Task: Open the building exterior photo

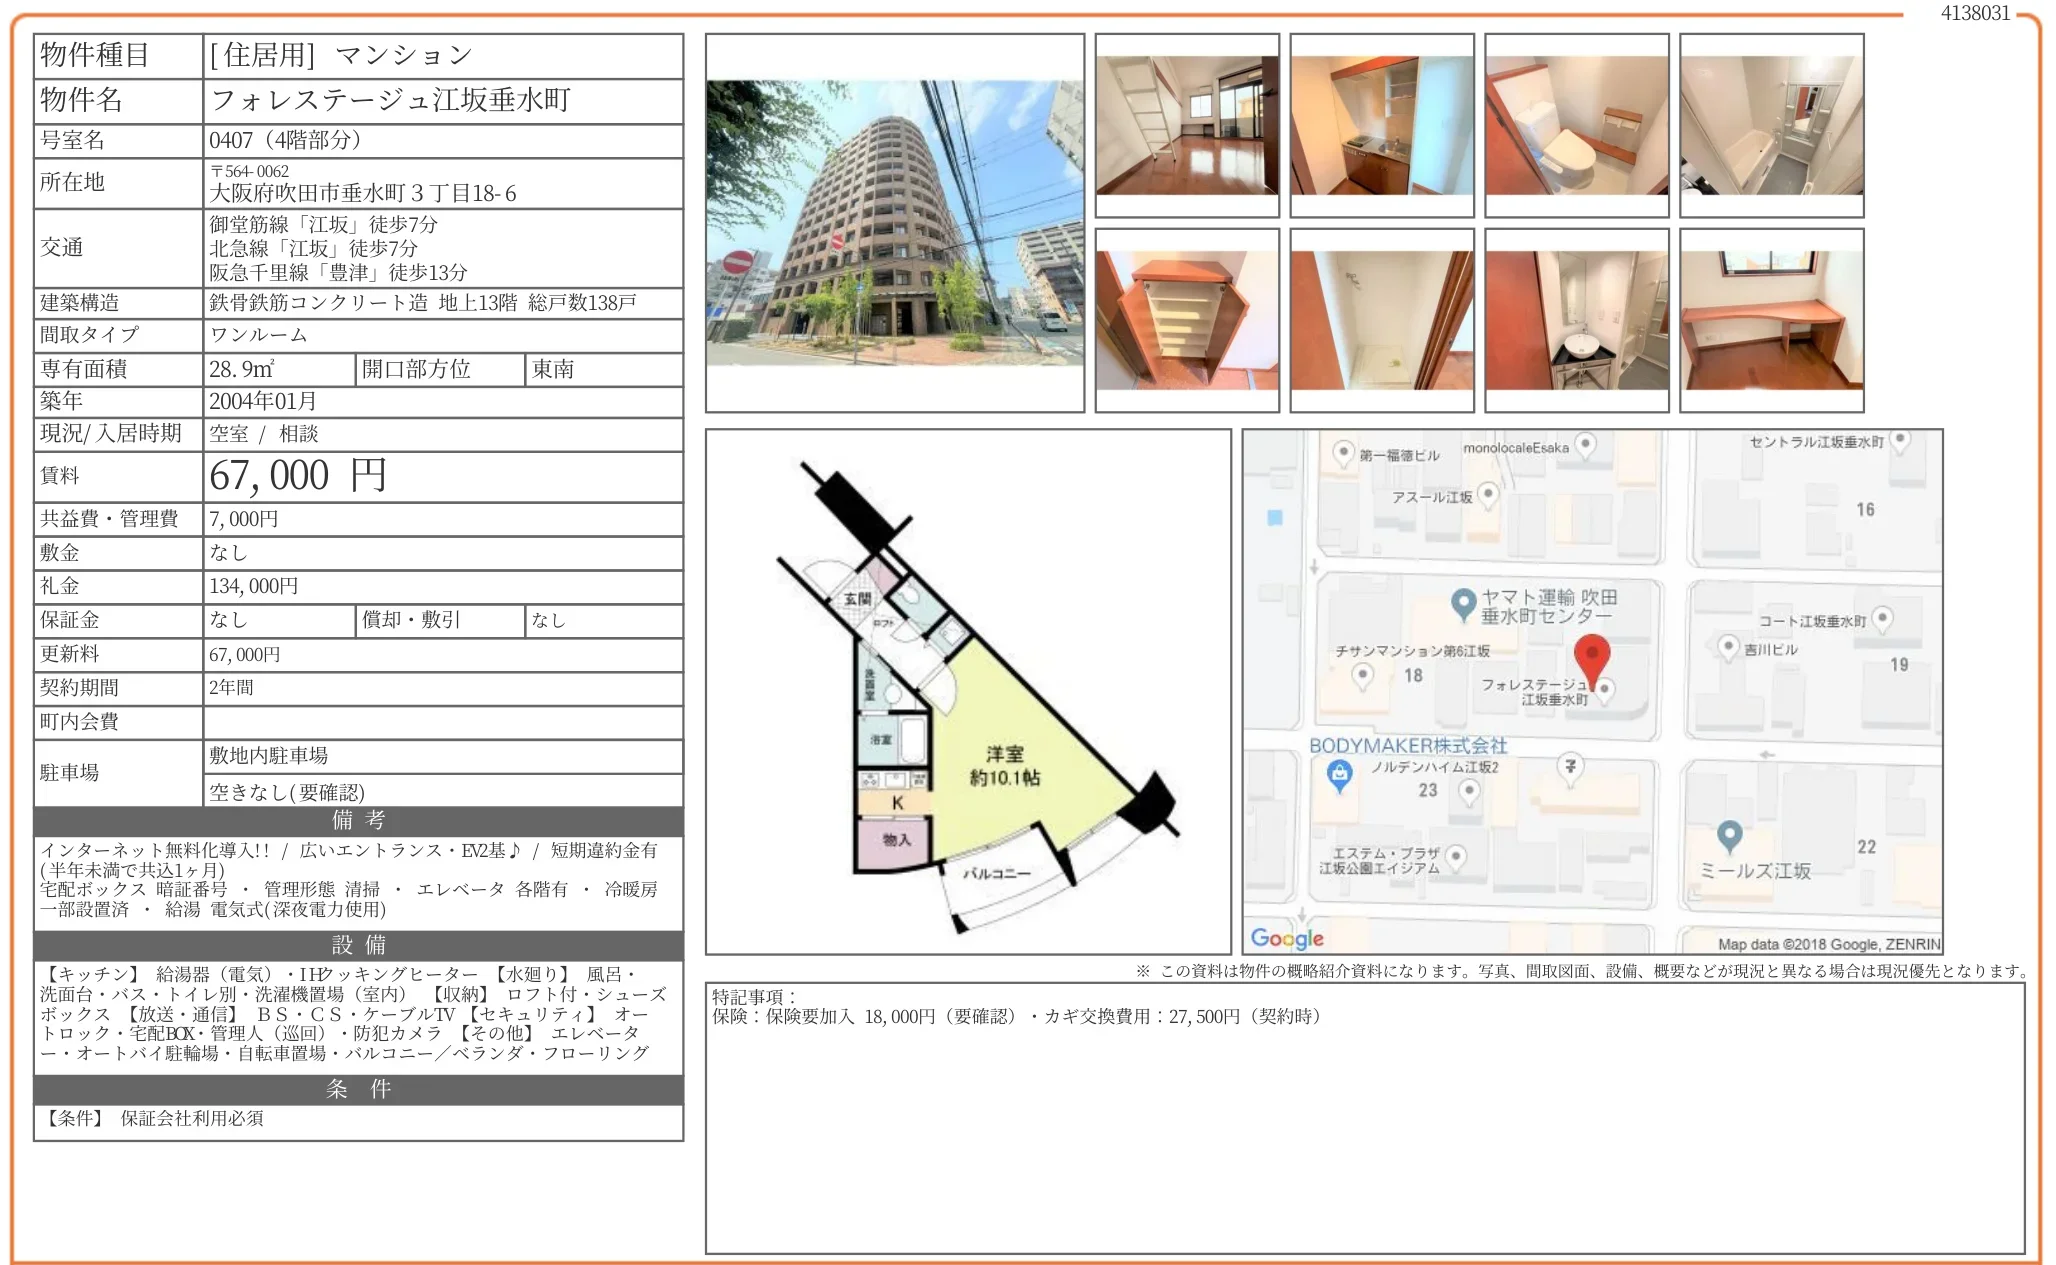Action: tap(895, 225)
